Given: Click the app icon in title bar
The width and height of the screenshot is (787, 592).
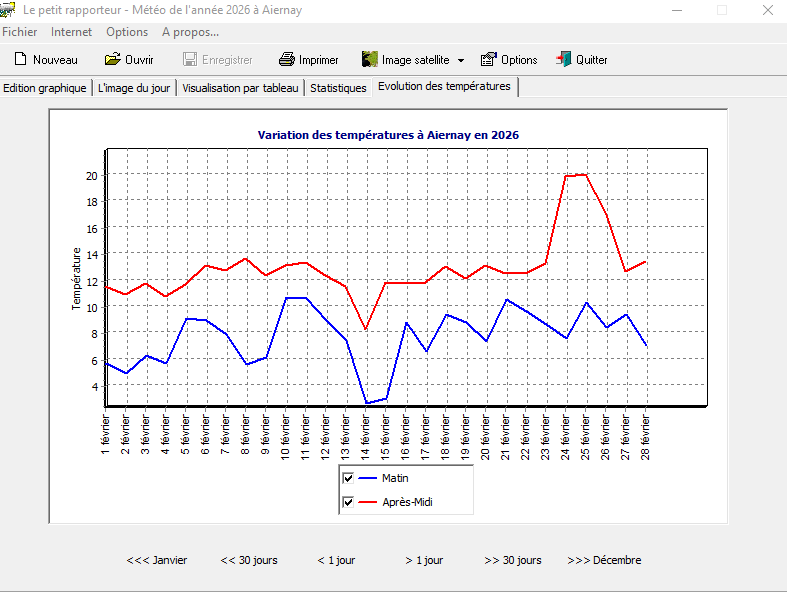Looking at the screenshot, I should pyautogui.click(x=8, y=11).
